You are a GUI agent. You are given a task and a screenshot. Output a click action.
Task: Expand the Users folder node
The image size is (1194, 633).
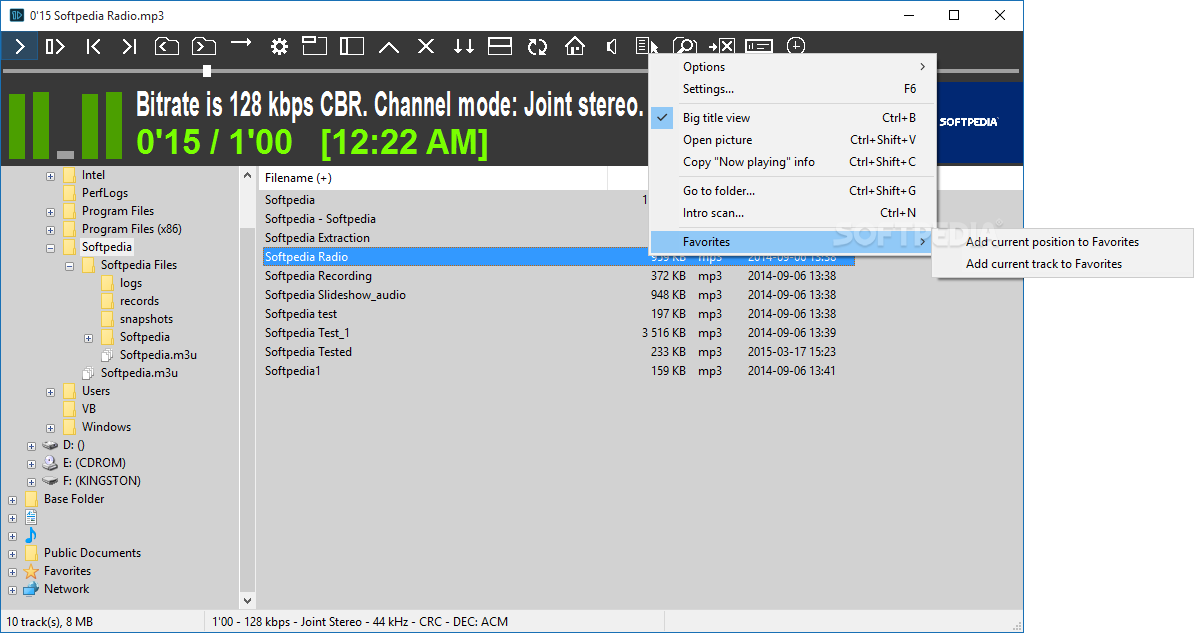point(50,392)
